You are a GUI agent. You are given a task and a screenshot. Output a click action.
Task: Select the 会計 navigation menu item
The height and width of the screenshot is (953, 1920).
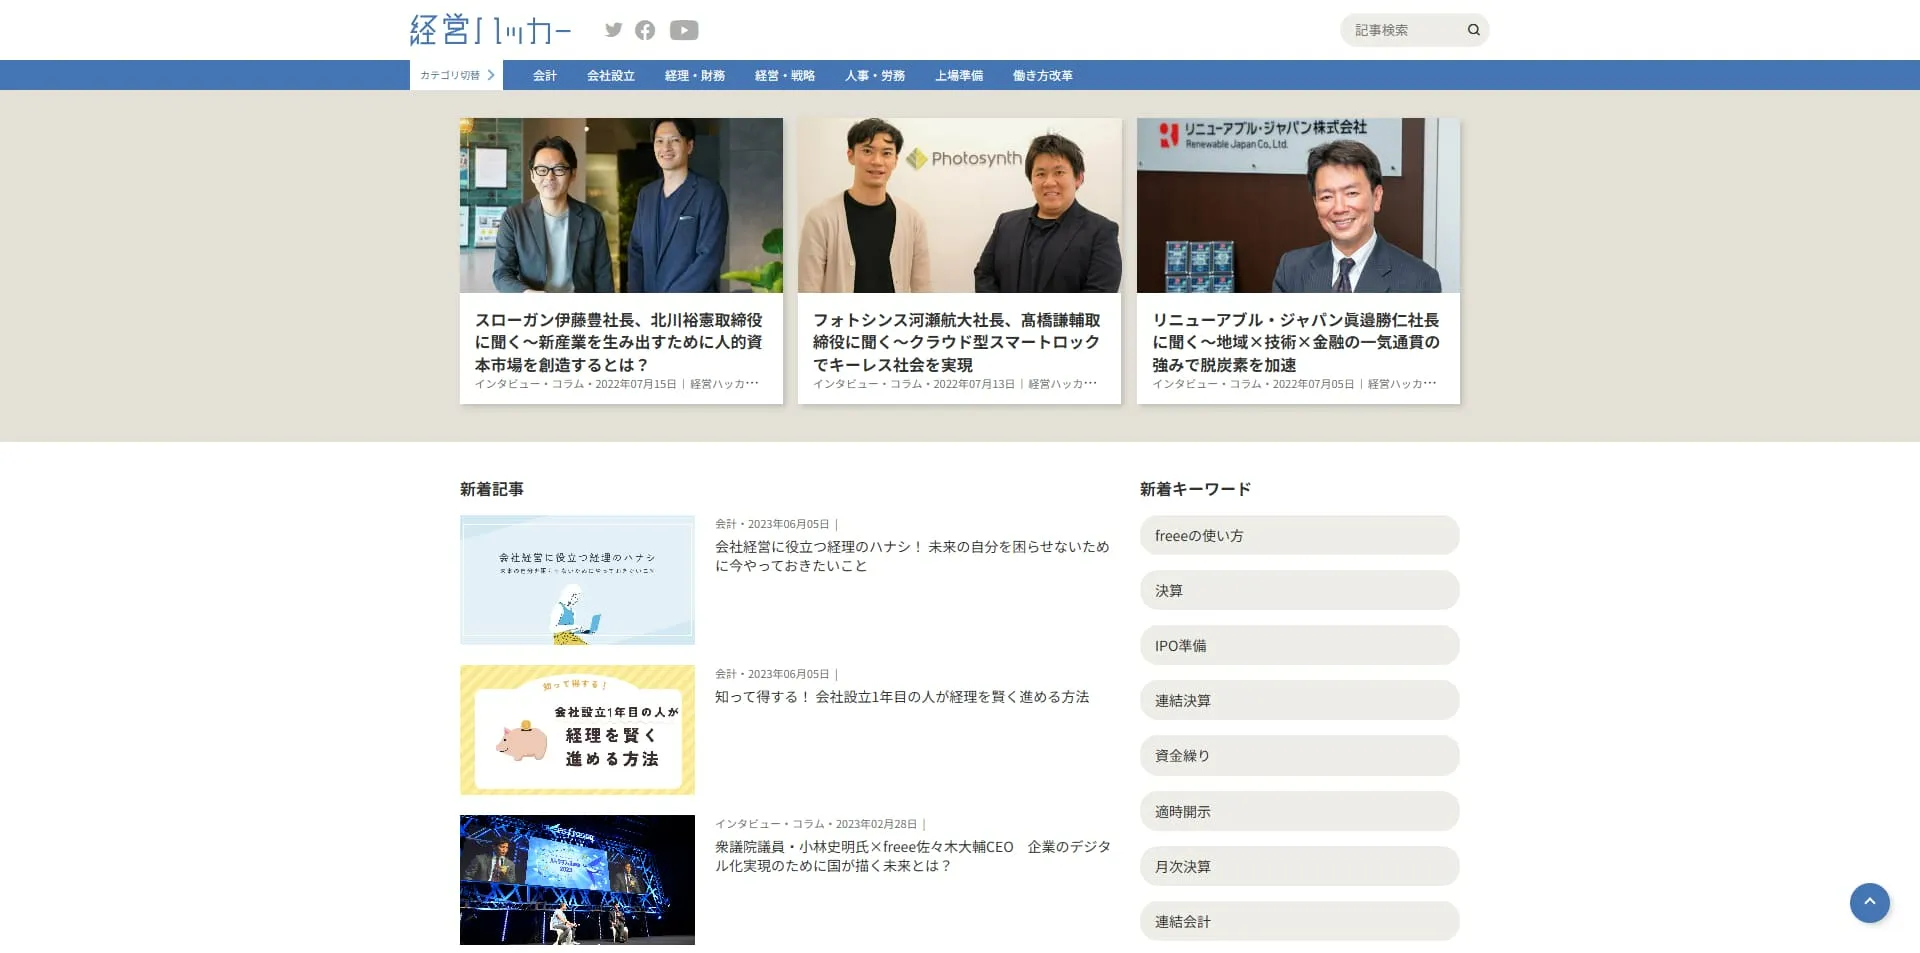coord(544,75)
